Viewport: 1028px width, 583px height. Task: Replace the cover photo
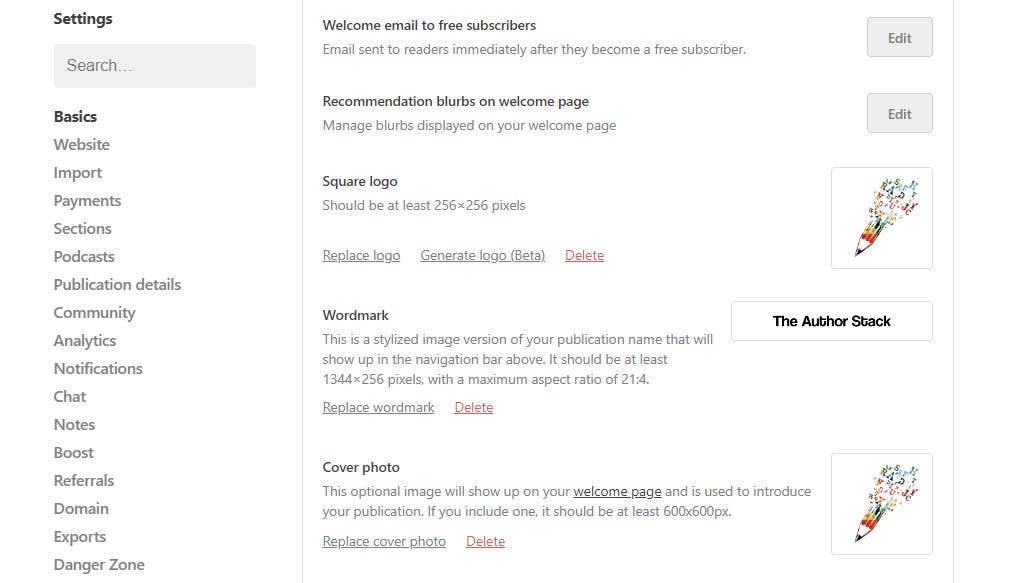tap(384, 541)
